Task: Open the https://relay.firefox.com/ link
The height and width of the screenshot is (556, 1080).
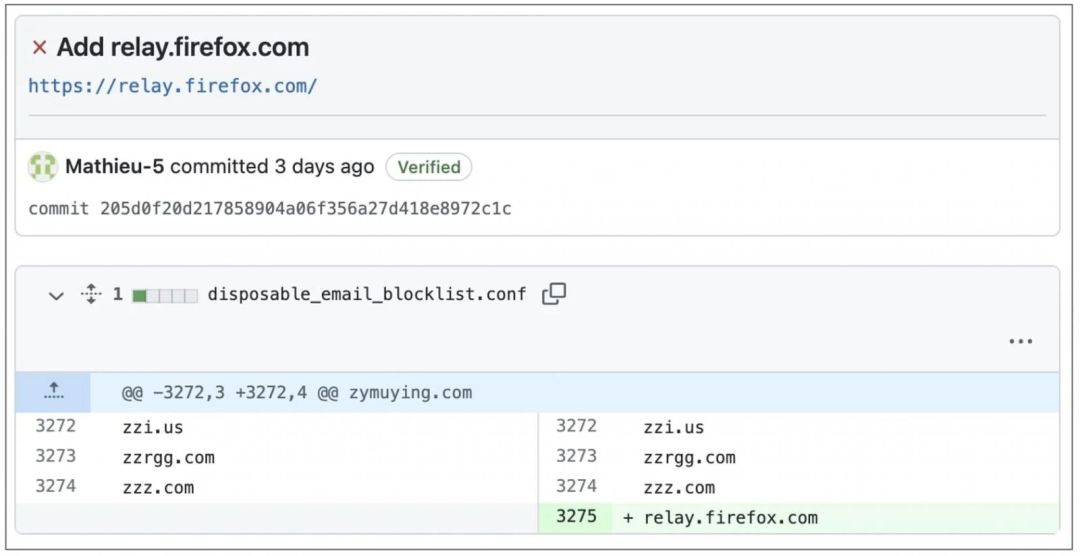Action: pyautogui.click(x=172, y=86)
